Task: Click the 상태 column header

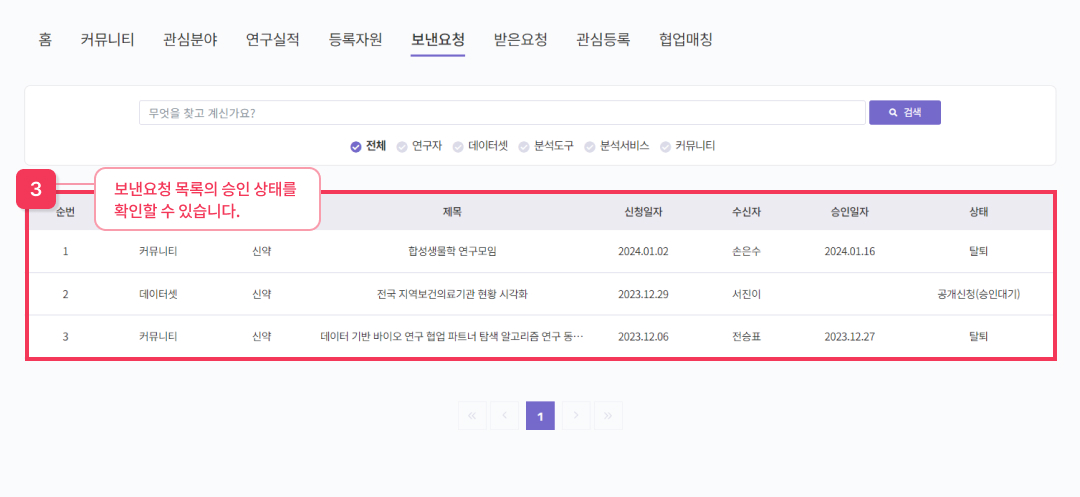Action: (978, 212)
